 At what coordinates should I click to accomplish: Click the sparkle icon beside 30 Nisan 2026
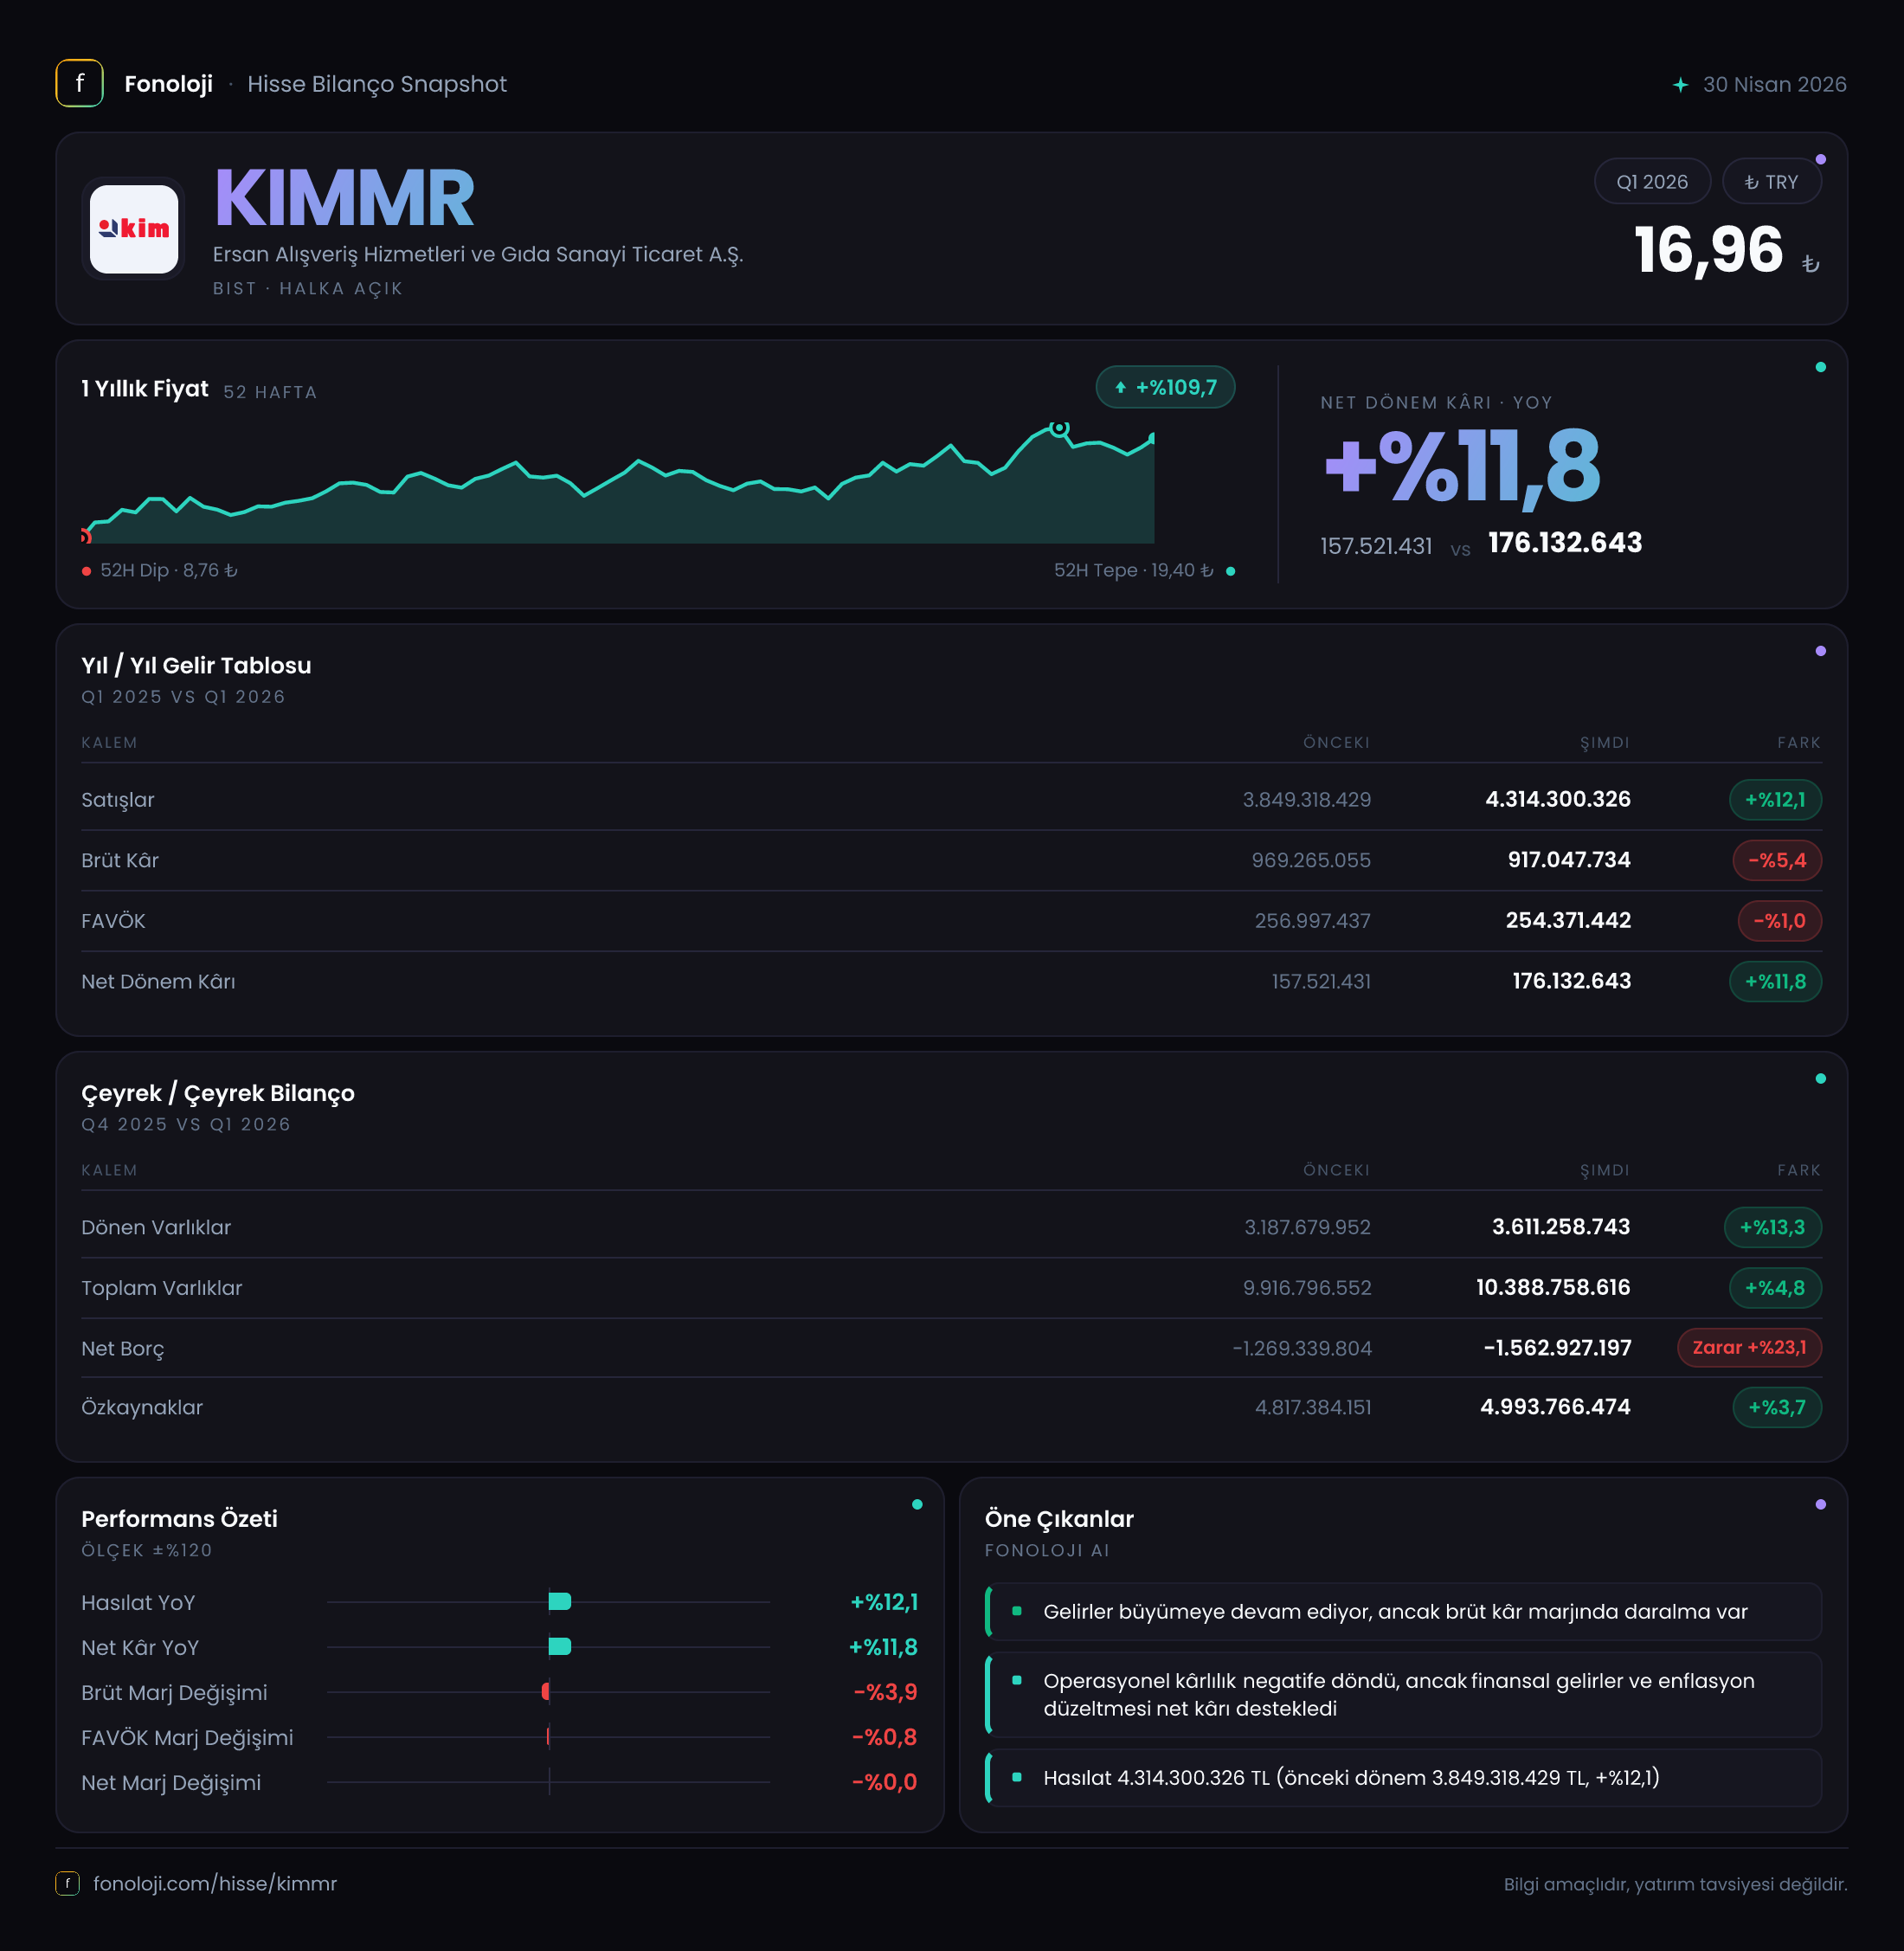point(1680,85)
